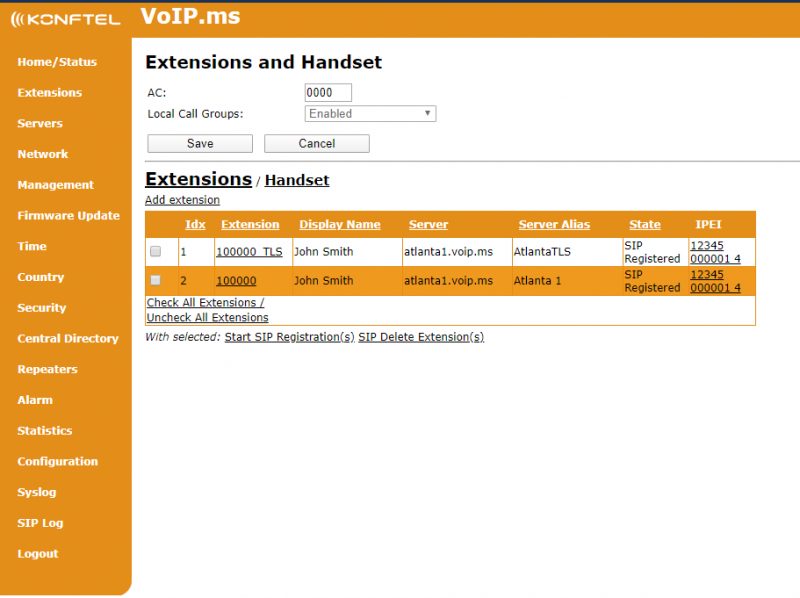800x598 pixels.
Task: Click the VoIP.ms header title
Action: (190, 16)
